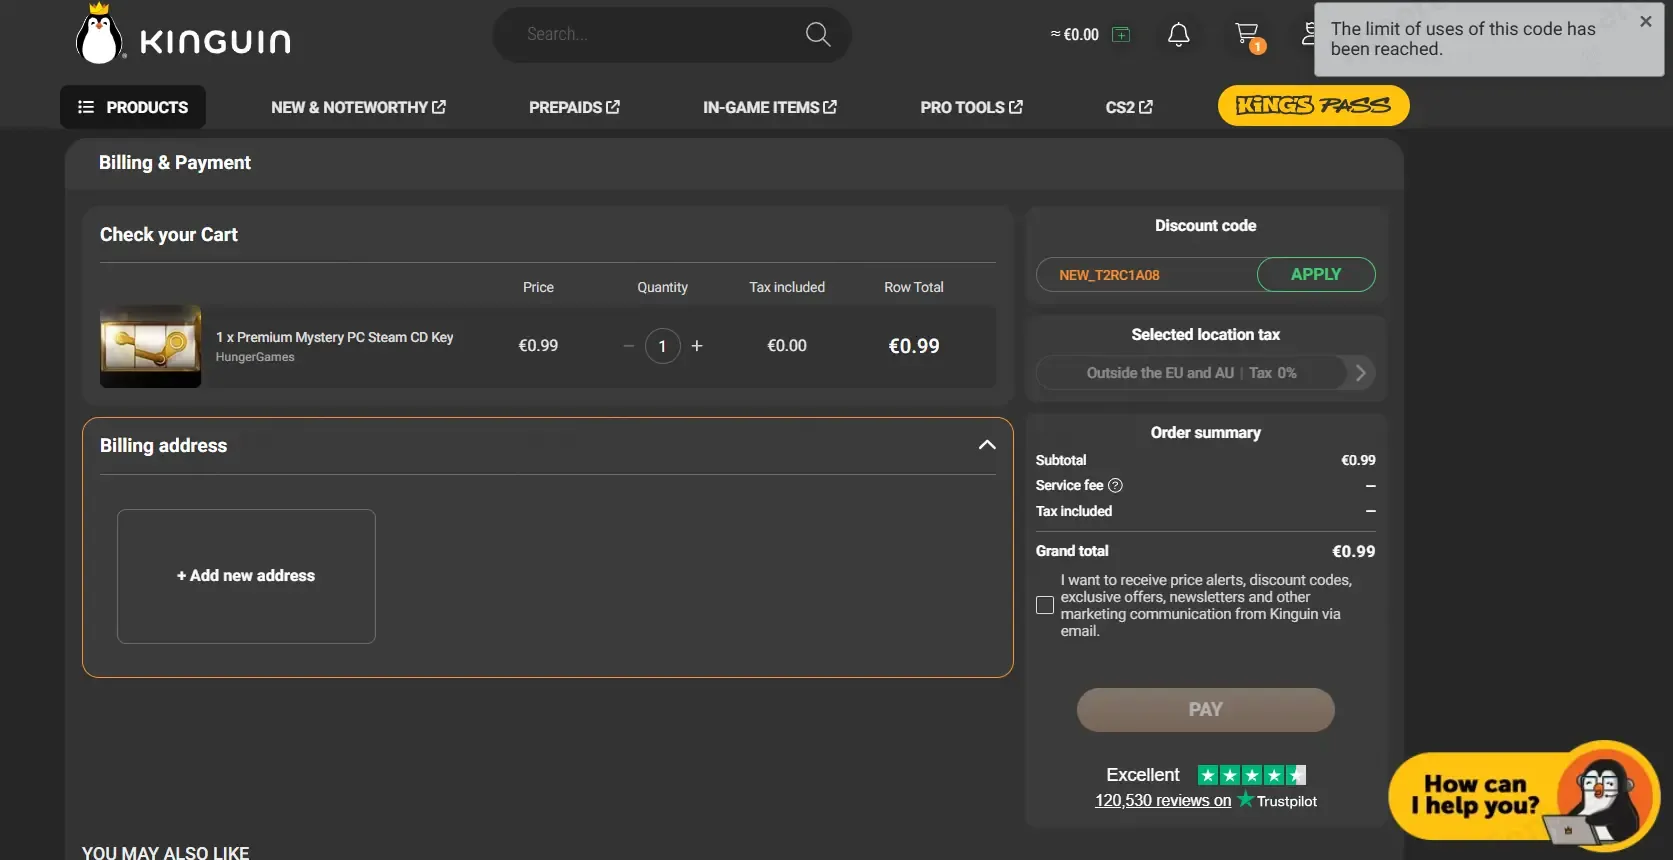Open the CS2 menu item
Image resolution: width=1673 pixels, height=860 pixels.
[x=1129, y=107]
